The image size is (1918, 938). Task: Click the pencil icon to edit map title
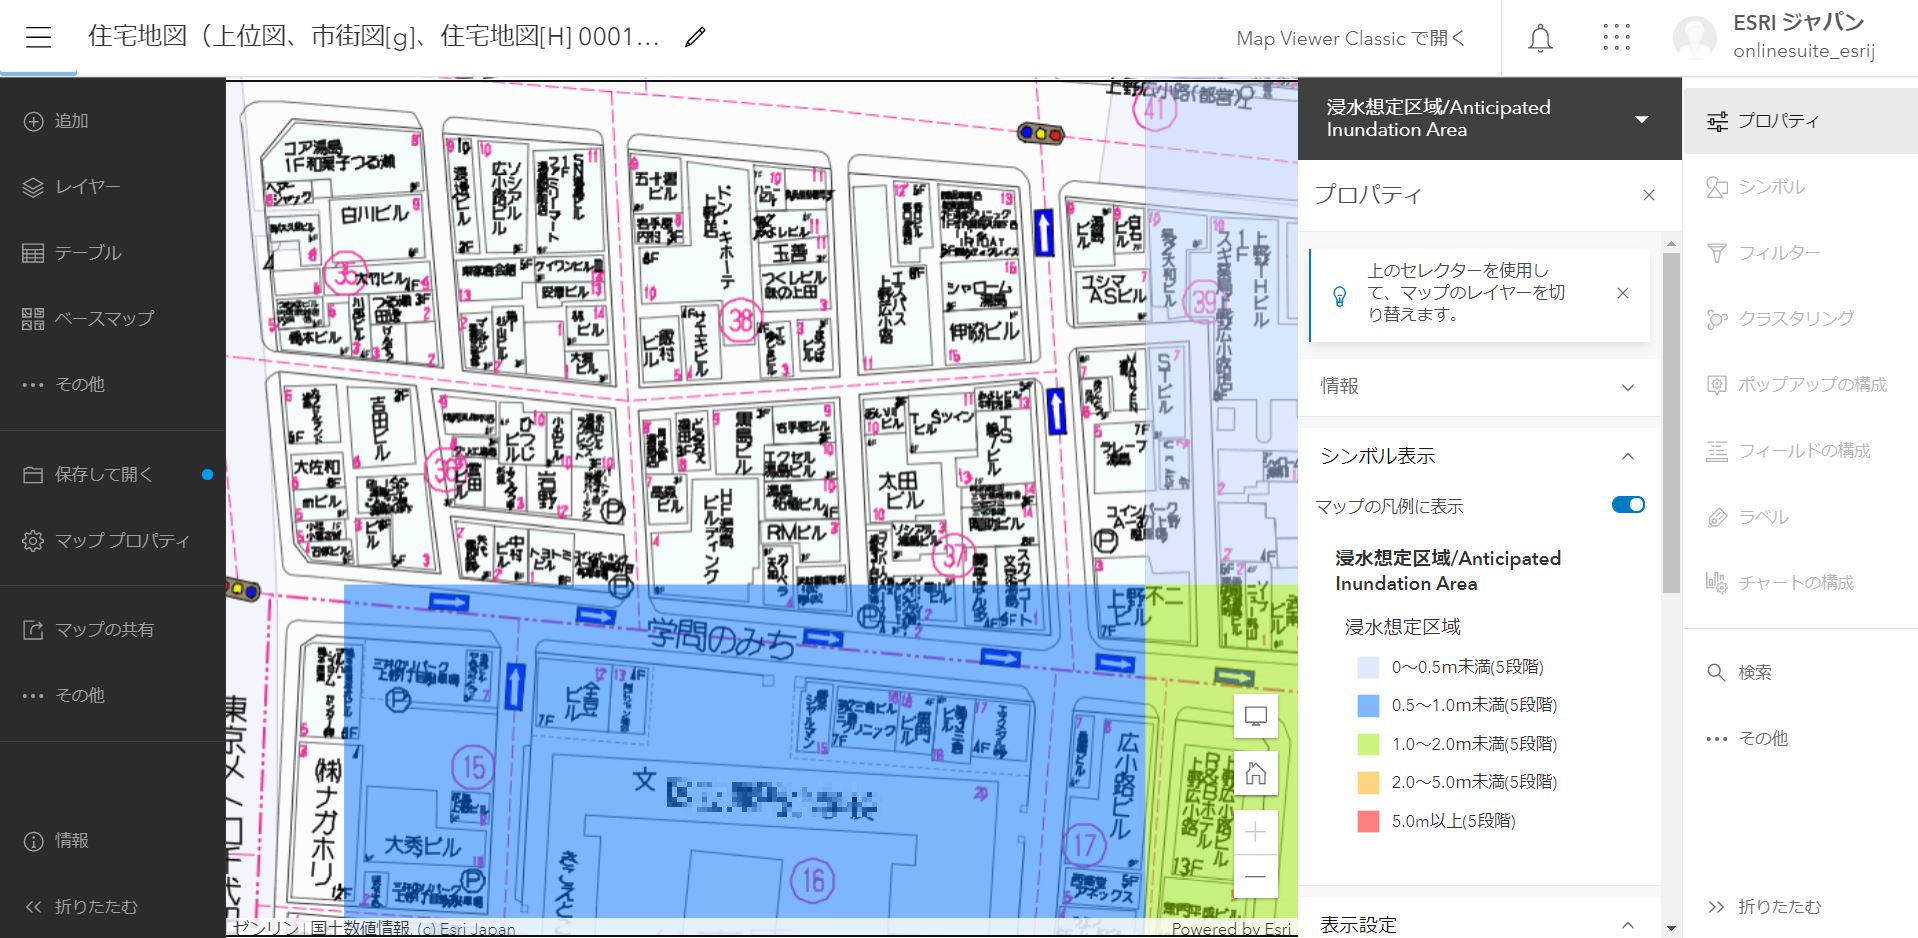[695, 38]
